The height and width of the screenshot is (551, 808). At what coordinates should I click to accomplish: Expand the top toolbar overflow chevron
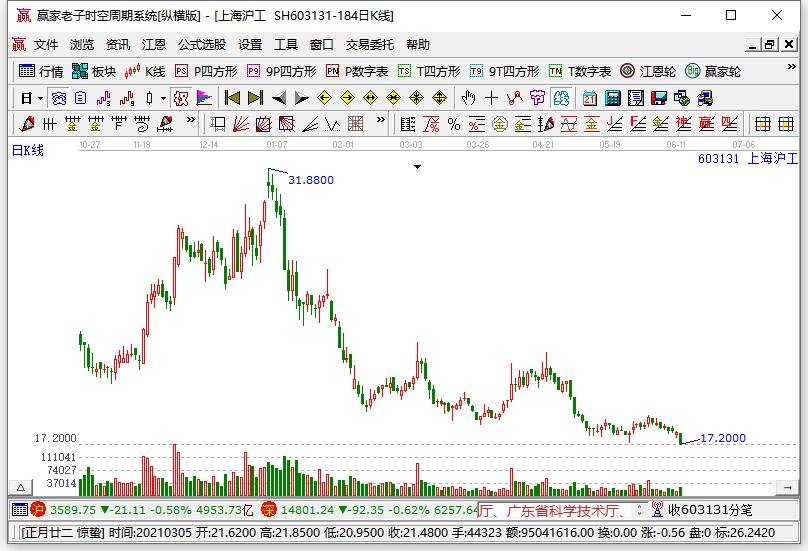pyautogui.click(x=792, y=67)
